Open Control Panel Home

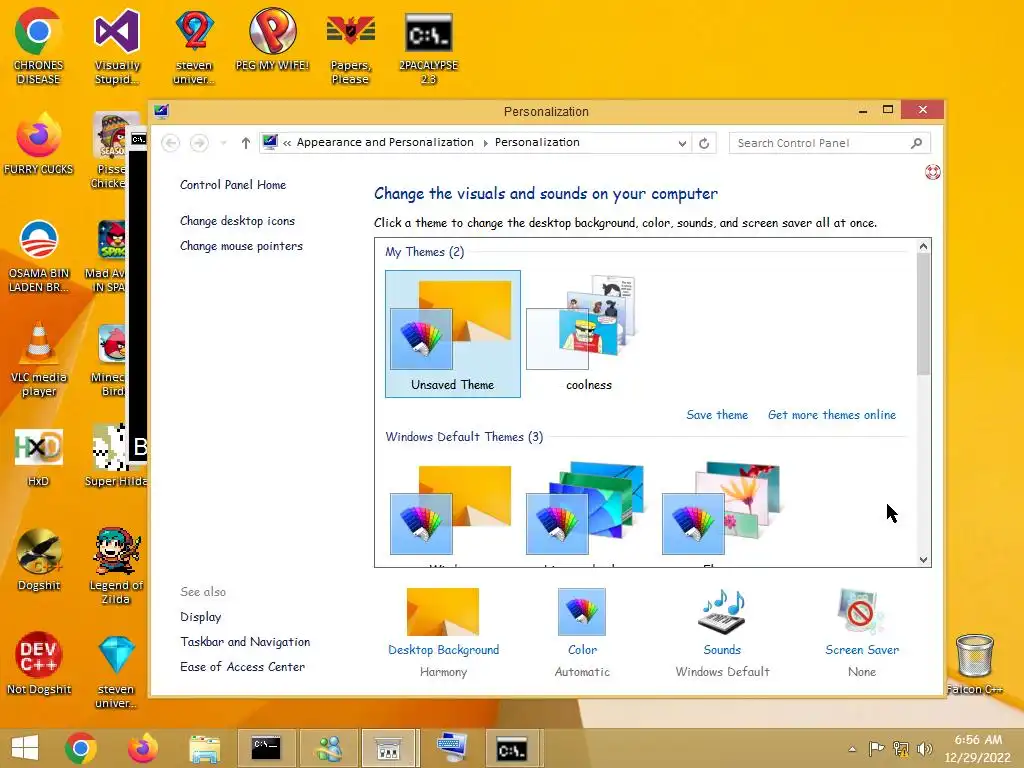(233, 185)
